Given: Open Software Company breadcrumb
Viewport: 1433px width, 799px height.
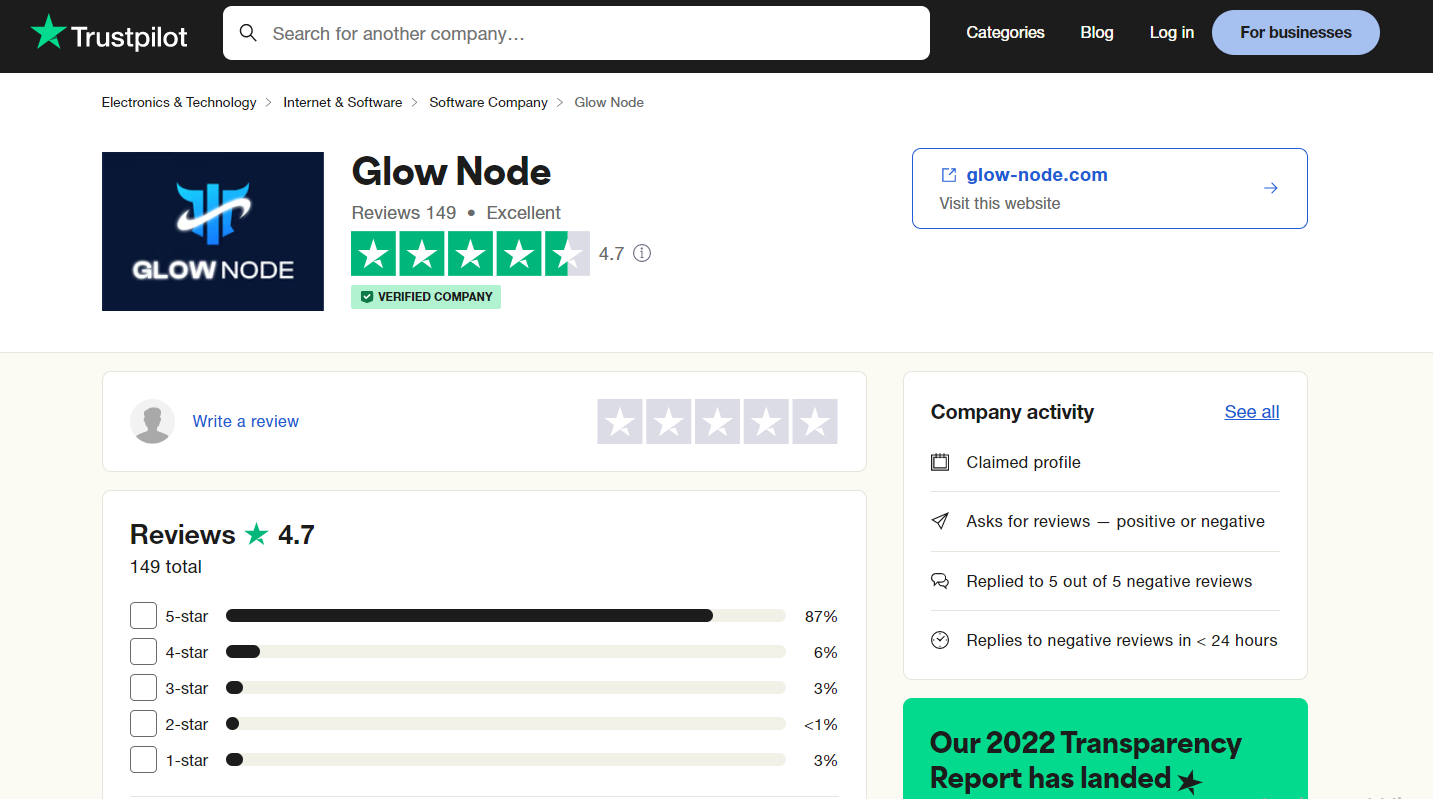Looking at the screenshot, I should pyautogui.click(x=489, y=102).
